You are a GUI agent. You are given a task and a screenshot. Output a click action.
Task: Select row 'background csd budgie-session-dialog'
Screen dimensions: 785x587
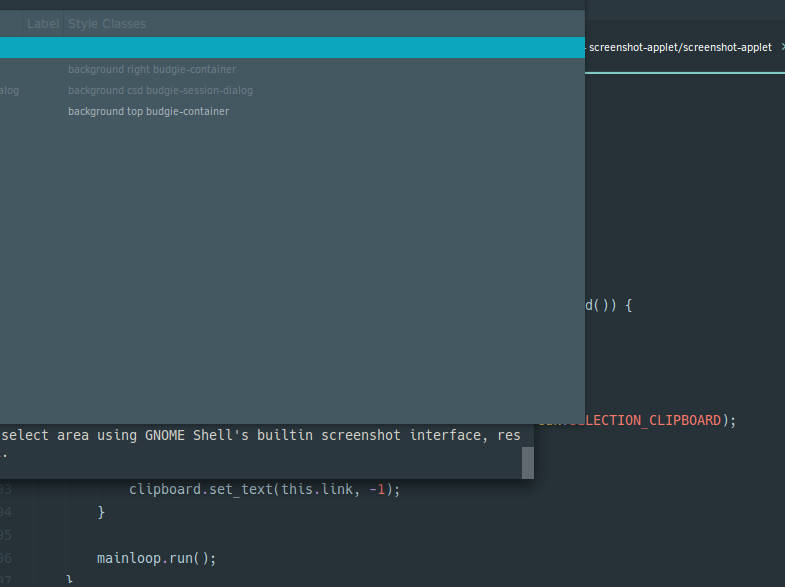click(x=292, y=90)
